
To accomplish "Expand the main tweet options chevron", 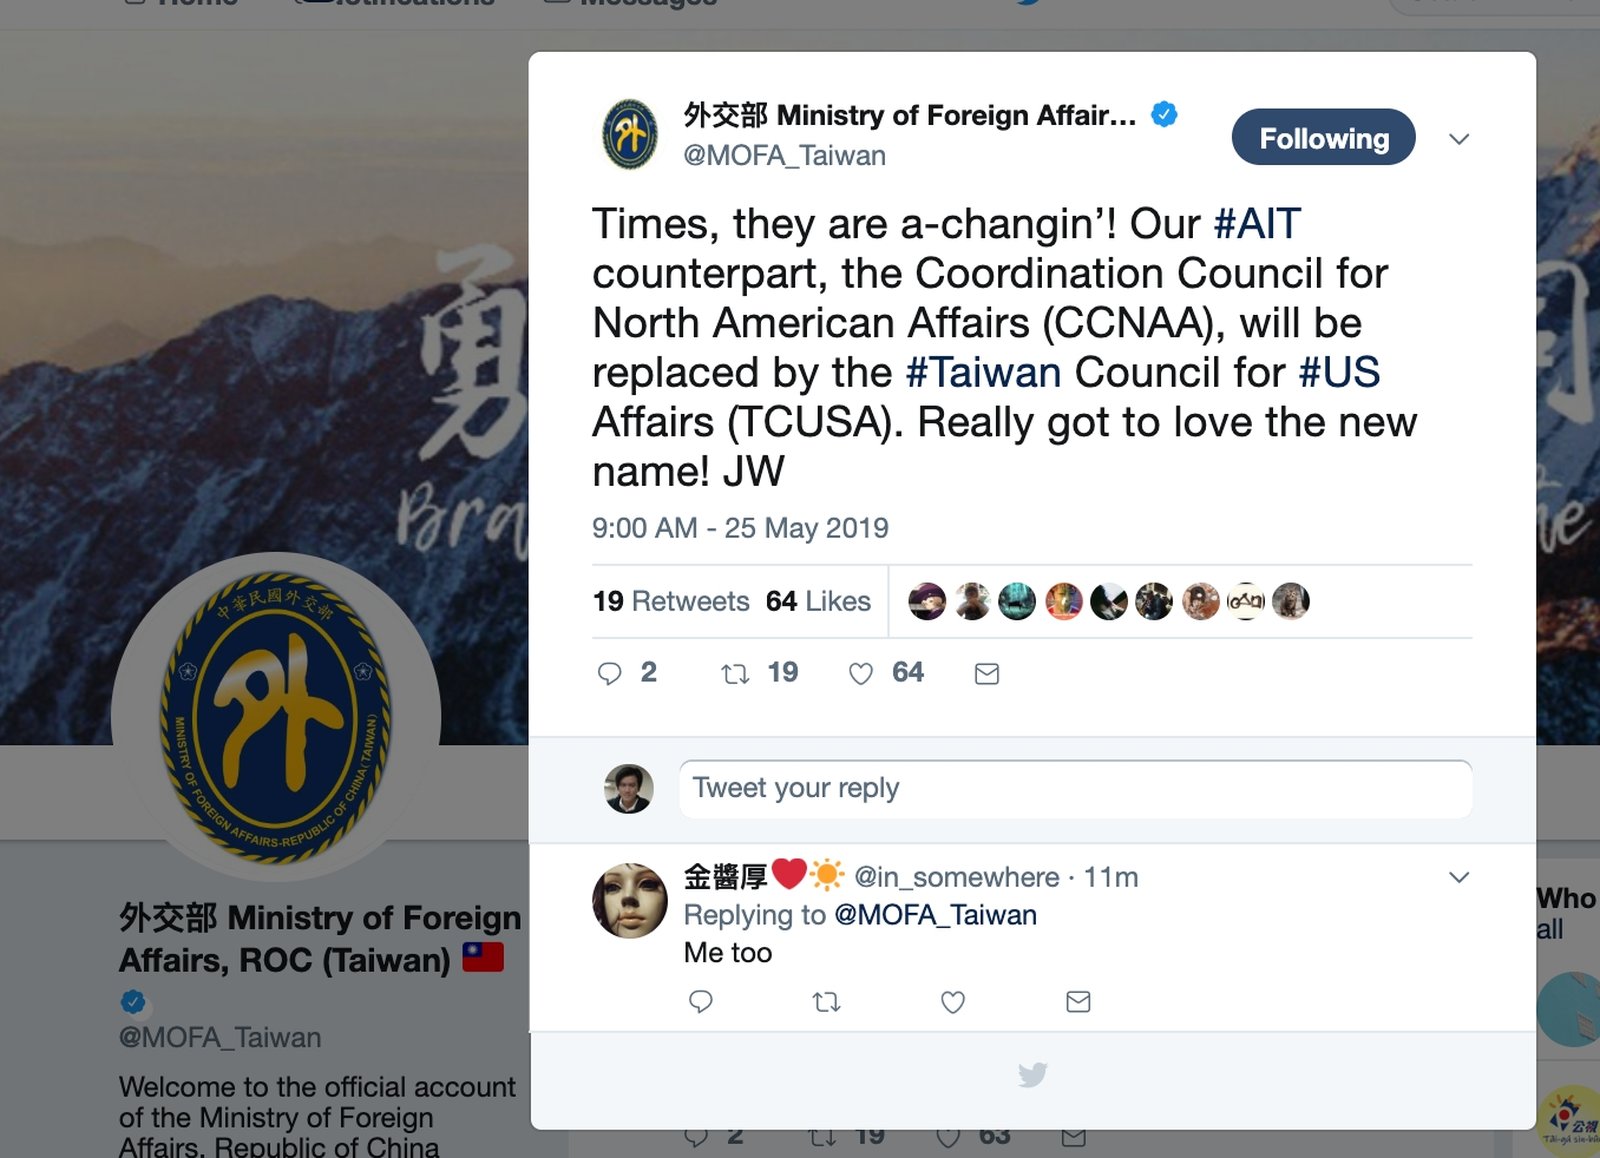I will tap(1459, 139).
